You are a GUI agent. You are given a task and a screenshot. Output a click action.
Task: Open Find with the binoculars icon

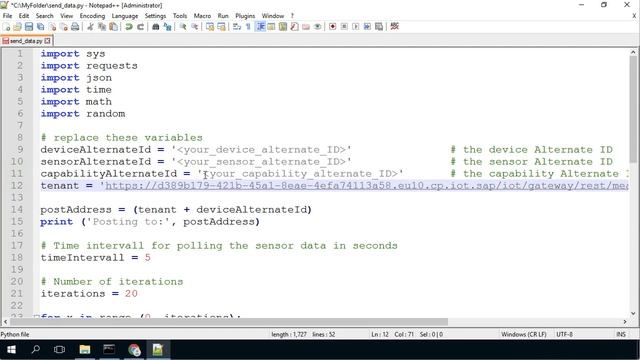156,27
